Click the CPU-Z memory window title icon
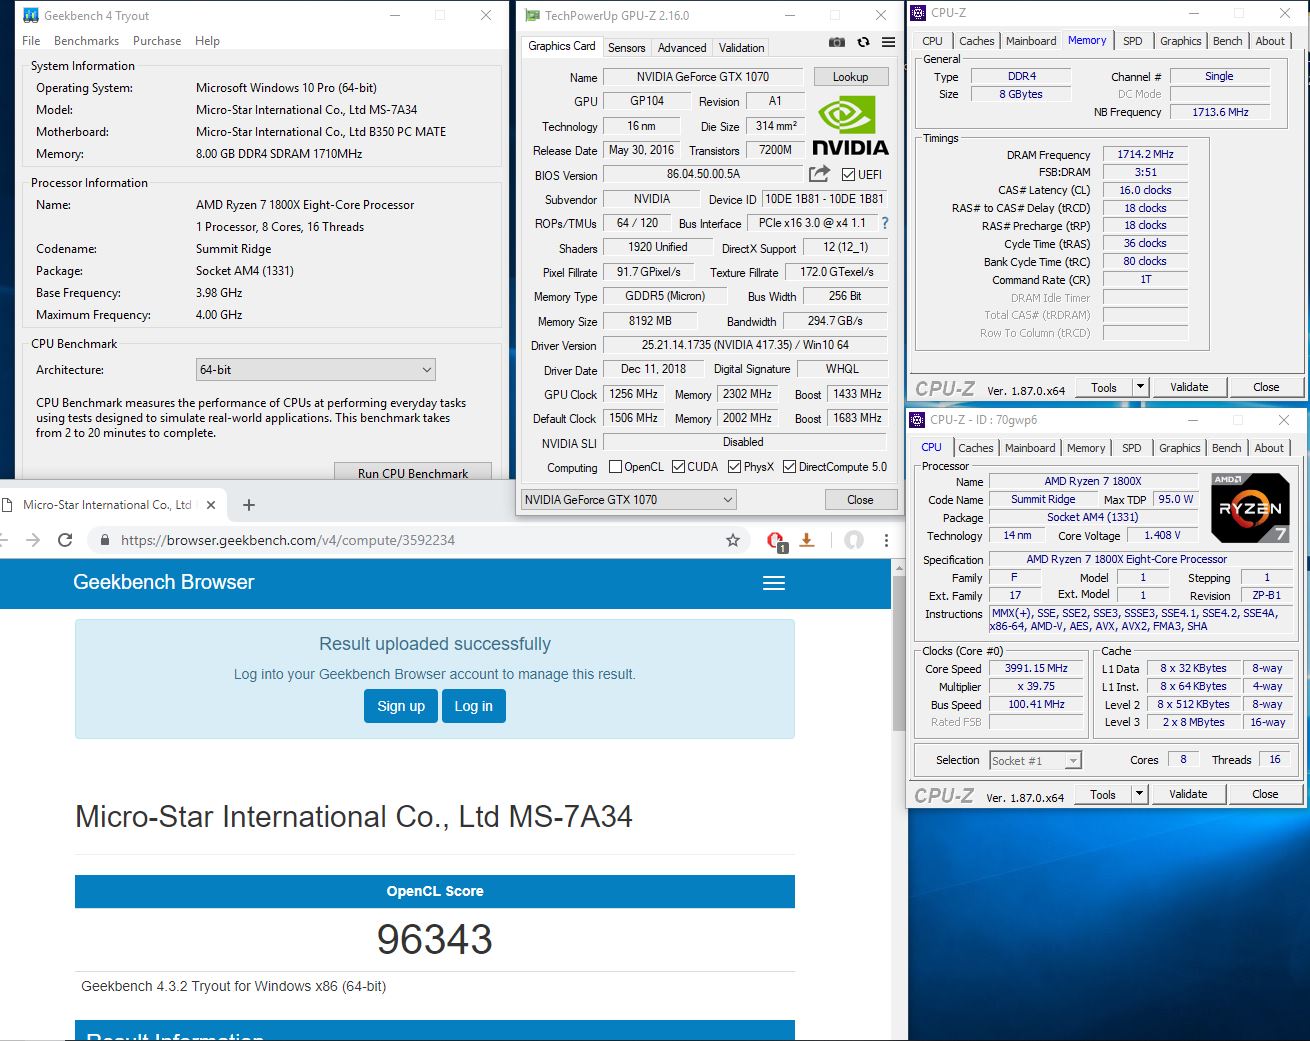The width and height of the screenshot is (1310, 1041). point(918,13)
